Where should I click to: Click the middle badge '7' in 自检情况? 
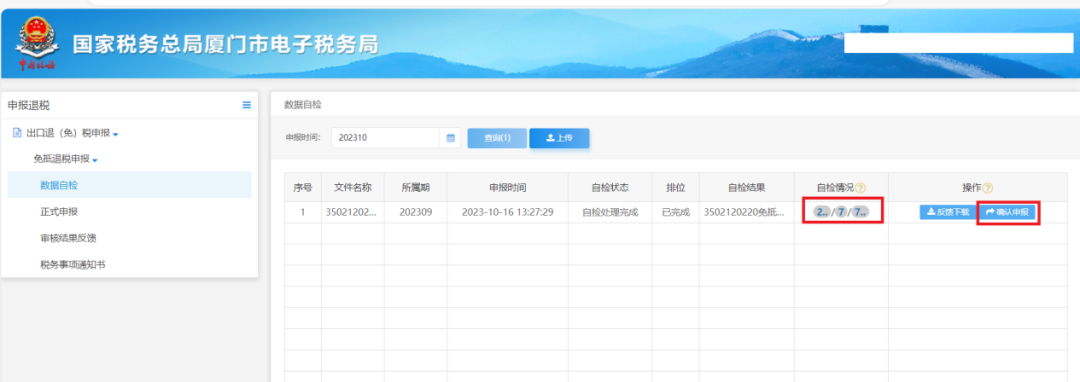point(840,212)
